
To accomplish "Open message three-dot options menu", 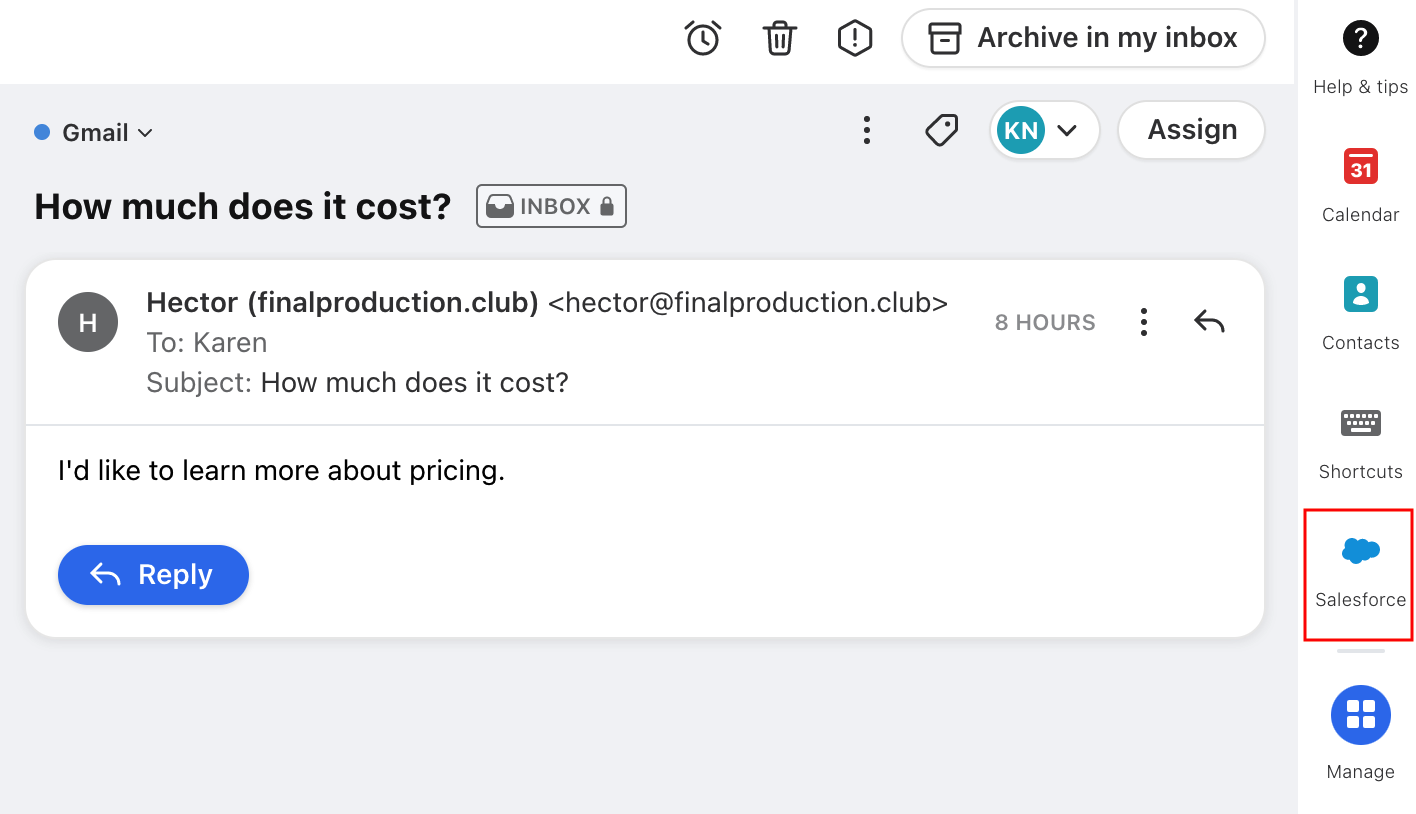I will tap(1143, 322).
